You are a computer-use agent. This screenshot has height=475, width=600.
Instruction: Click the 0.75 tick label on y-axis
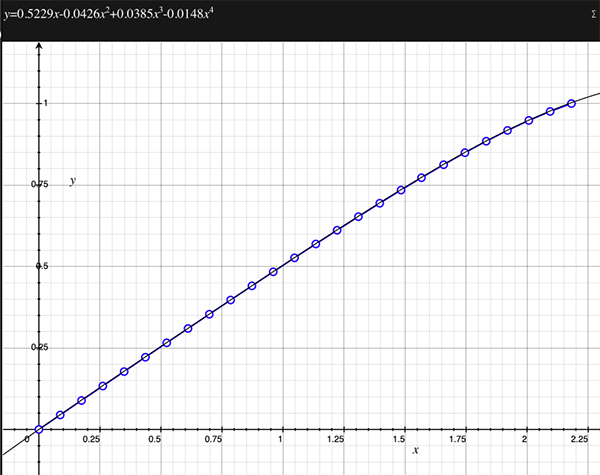[38, 185]
